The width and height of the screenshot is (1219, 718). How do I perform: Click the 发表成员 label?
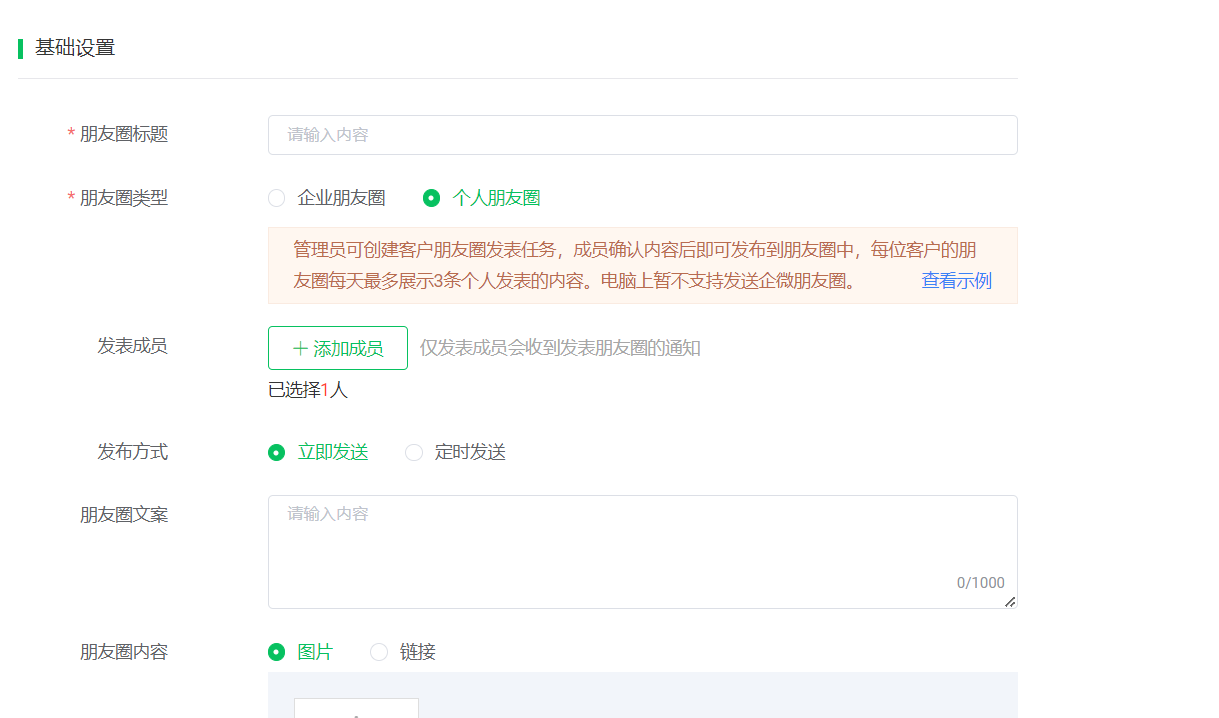click(x=132, y=346)
